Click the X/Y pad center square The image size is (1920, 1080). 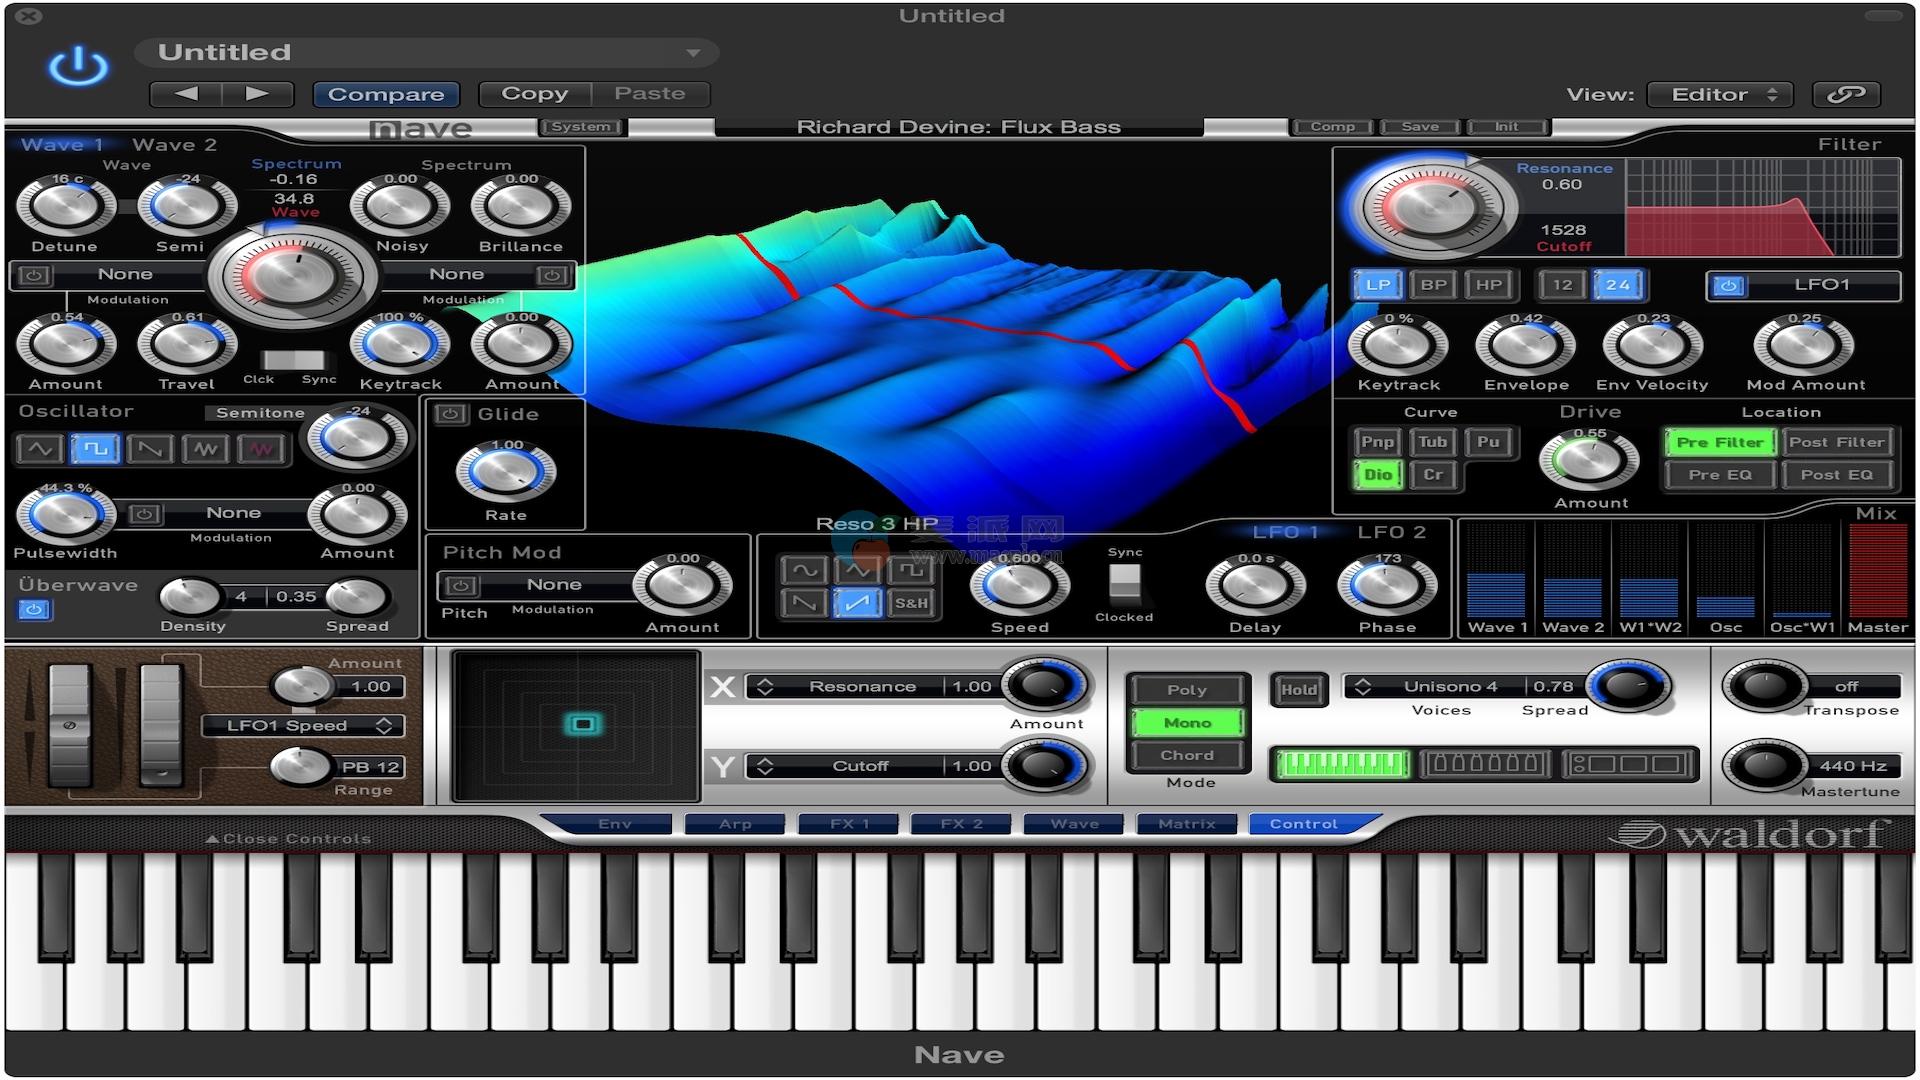point(583,724)
